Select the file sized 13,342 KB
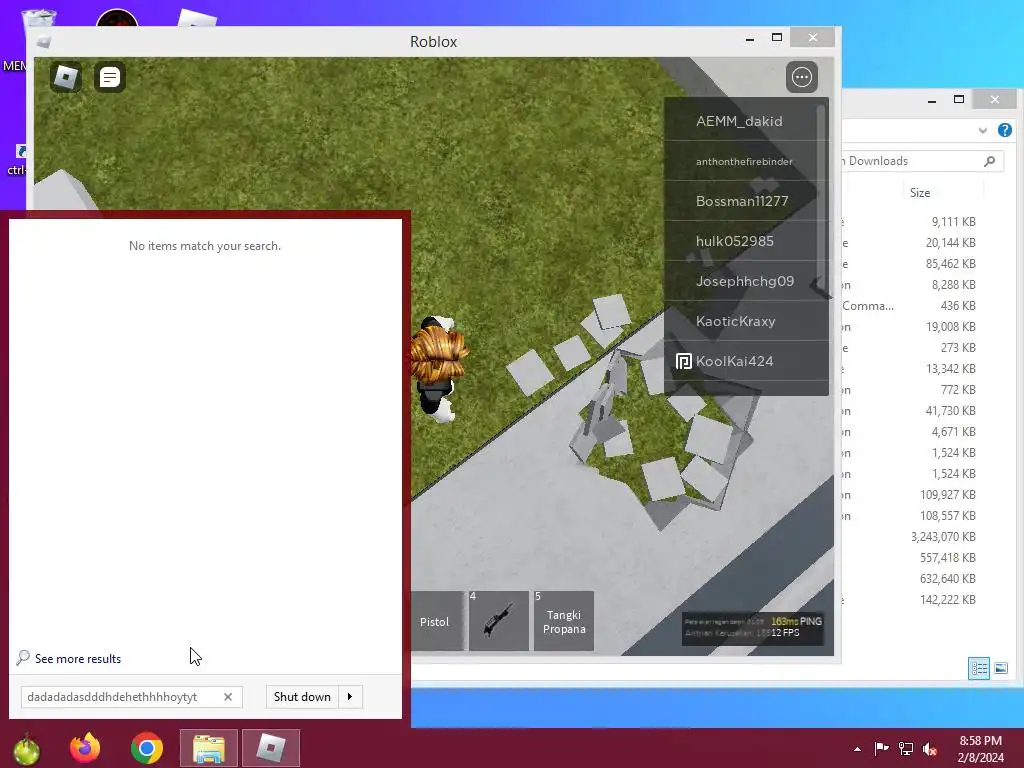The image size is (1024, 768). tap(950, 368)
